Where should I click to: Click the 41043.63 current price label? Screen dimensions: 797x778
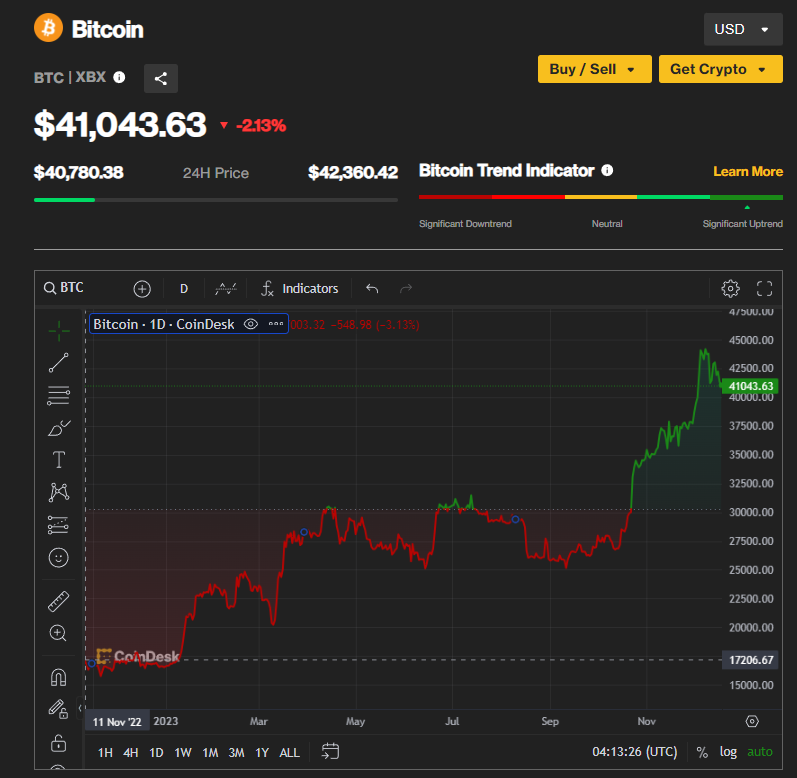pos(750,386)
